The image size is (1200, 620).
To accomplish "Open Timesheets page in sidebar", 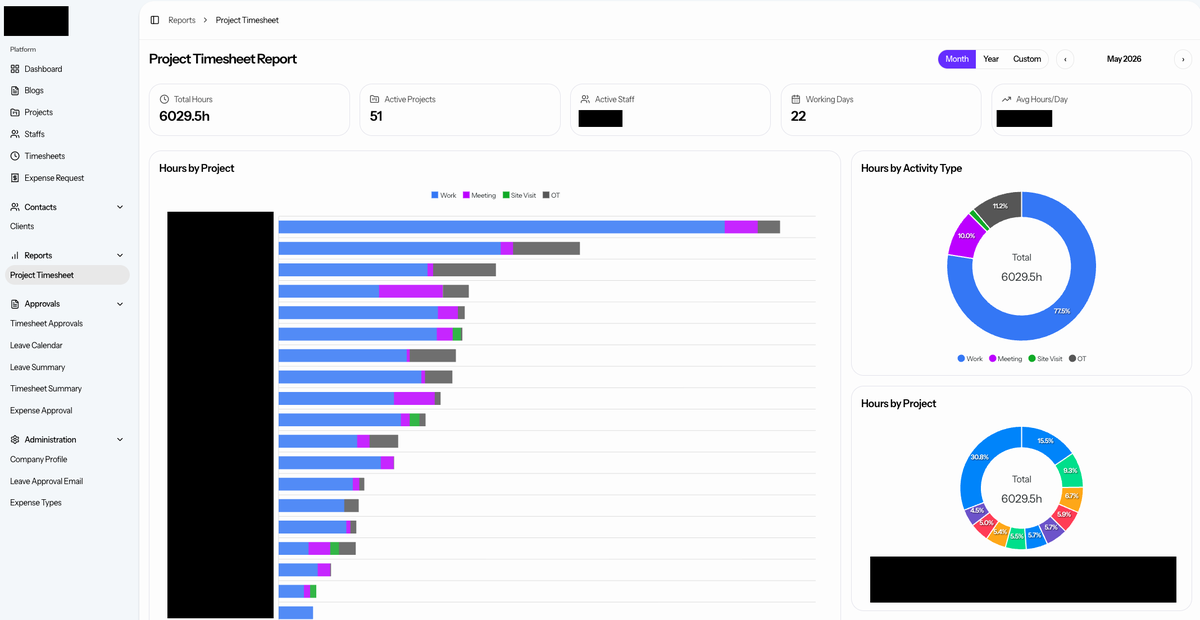I will click(45, 156).
